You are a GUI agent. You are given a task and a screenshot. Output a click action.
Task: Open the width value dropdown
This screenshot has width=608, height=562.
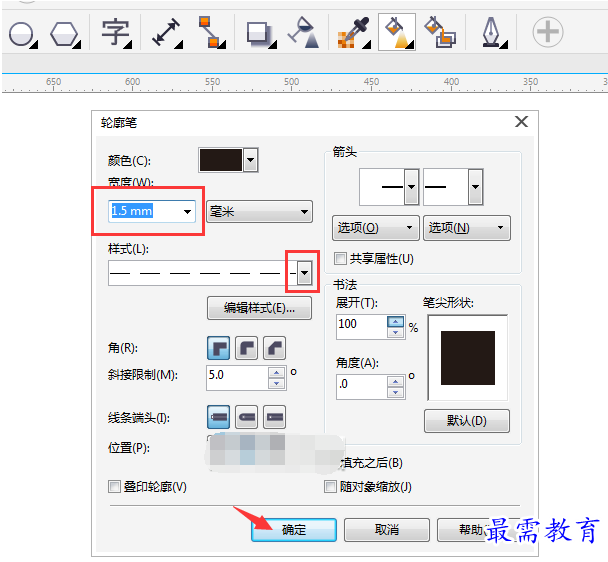tap(187, 211)
